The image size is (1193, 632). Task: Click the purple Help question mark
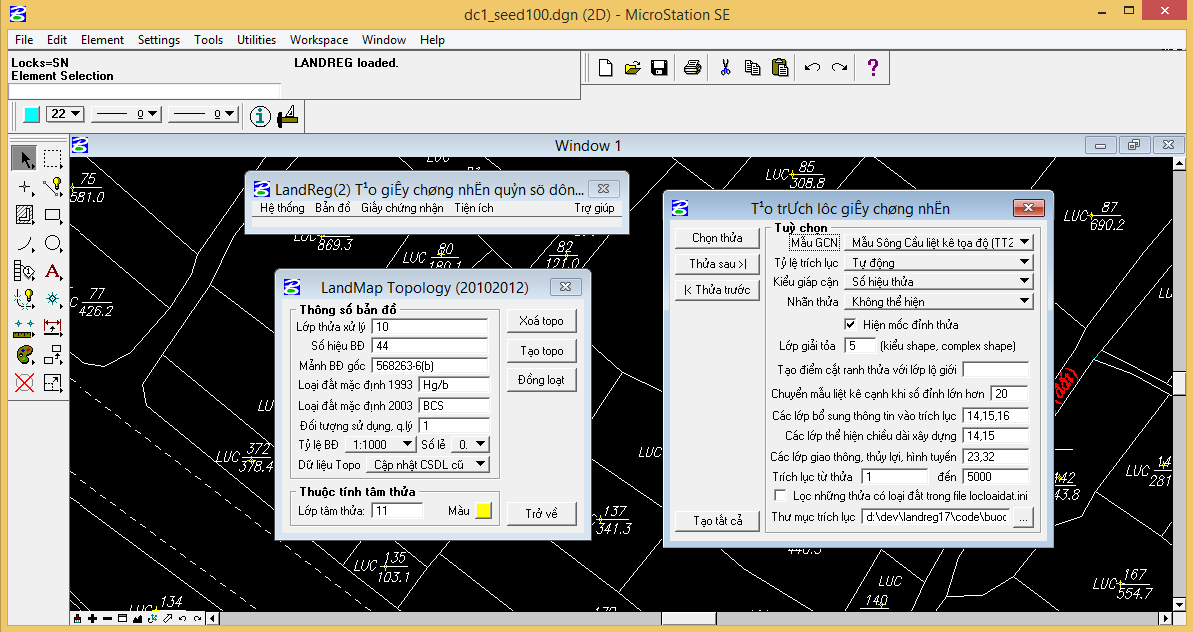pyautogui.click(x=873, y=68)
